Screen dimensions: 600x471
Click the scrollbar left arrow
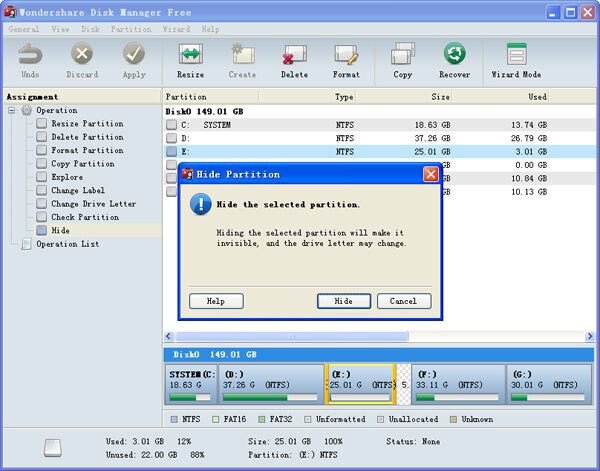coord(168,336)
